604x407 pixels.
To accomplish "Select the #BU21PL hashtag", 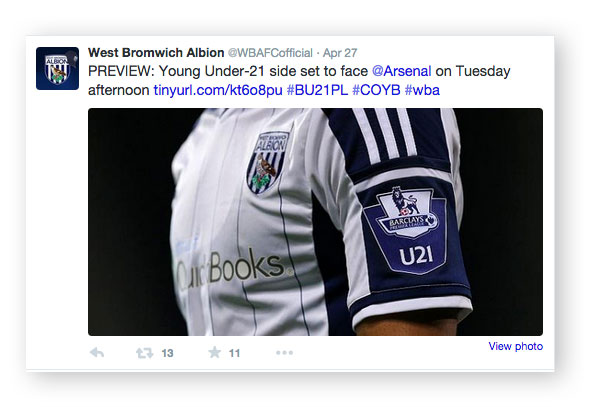I will pos(317,90).
